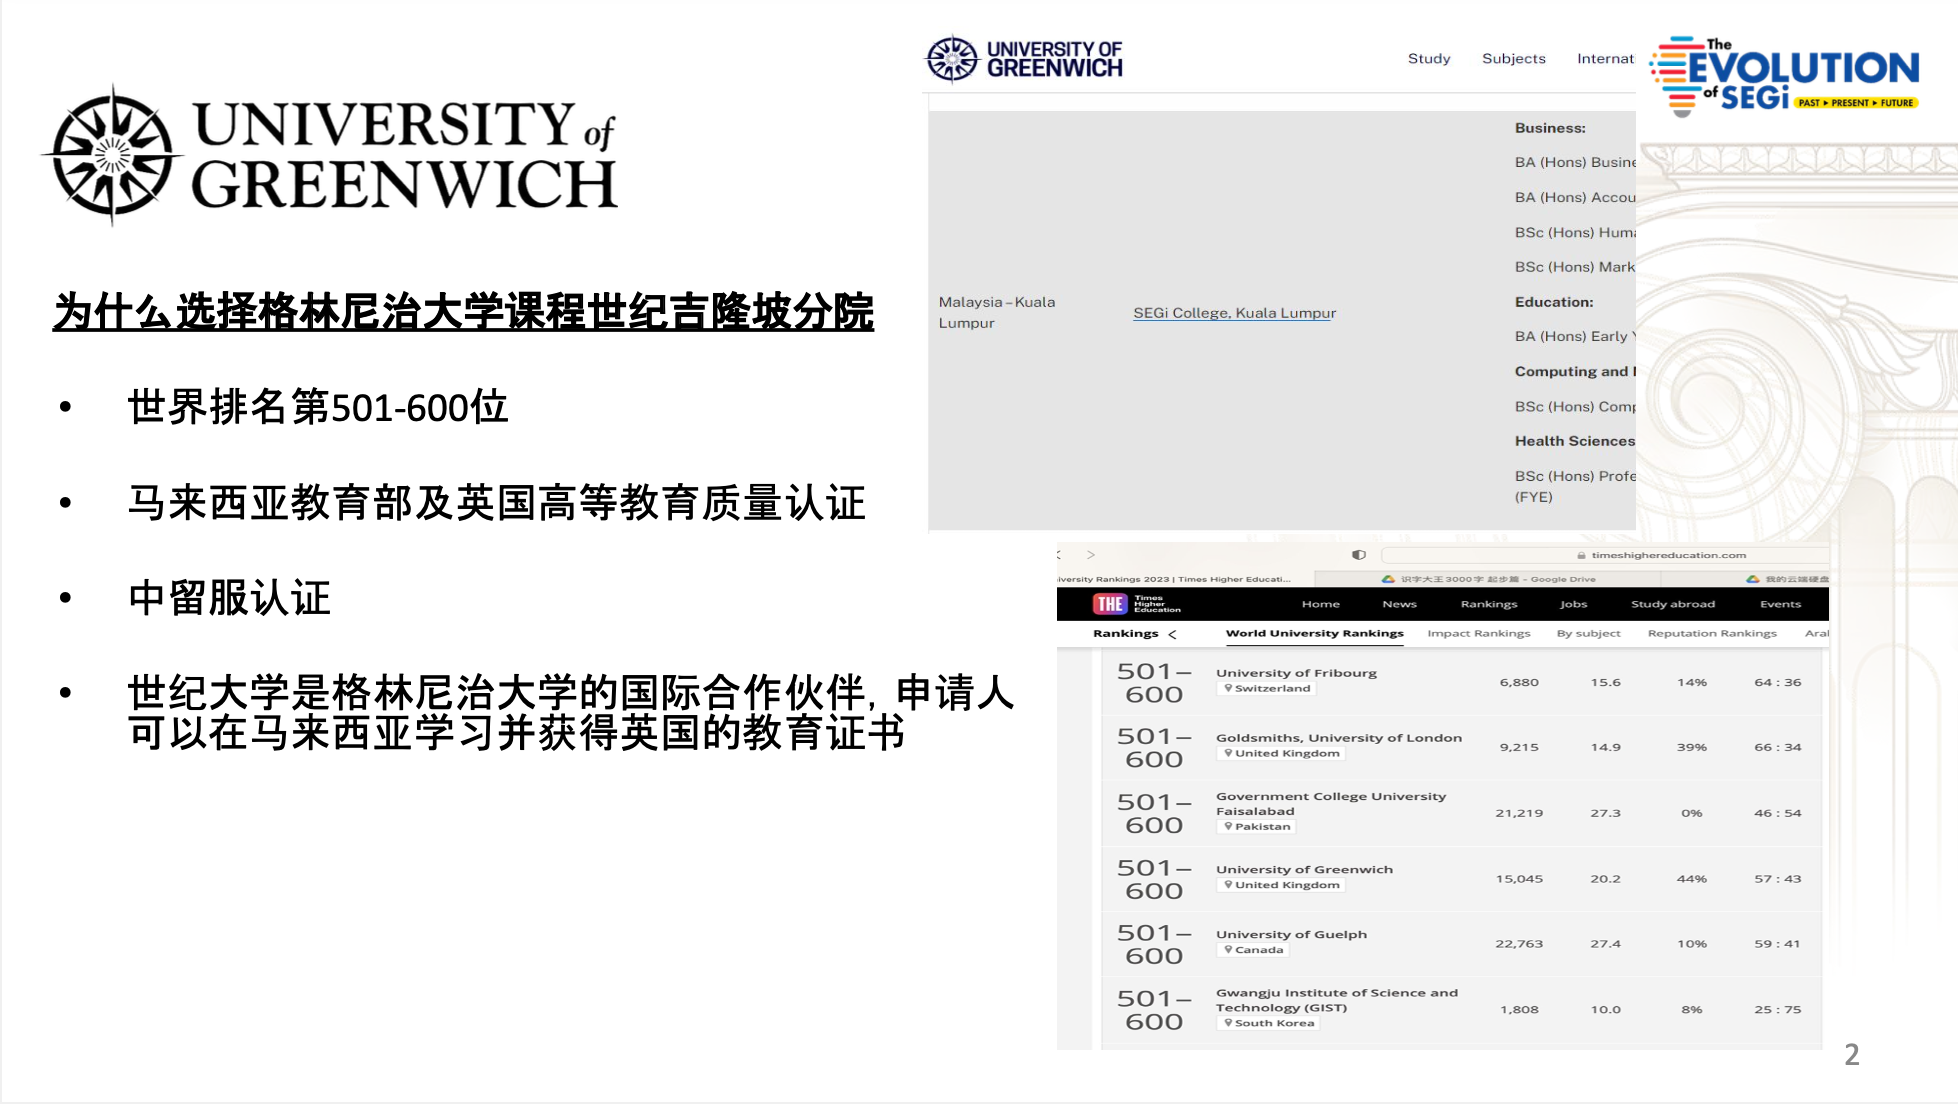Click the lock icon beside timeshighereducation.com
Screen dimensions: 1958x1104
point(1581,555)
